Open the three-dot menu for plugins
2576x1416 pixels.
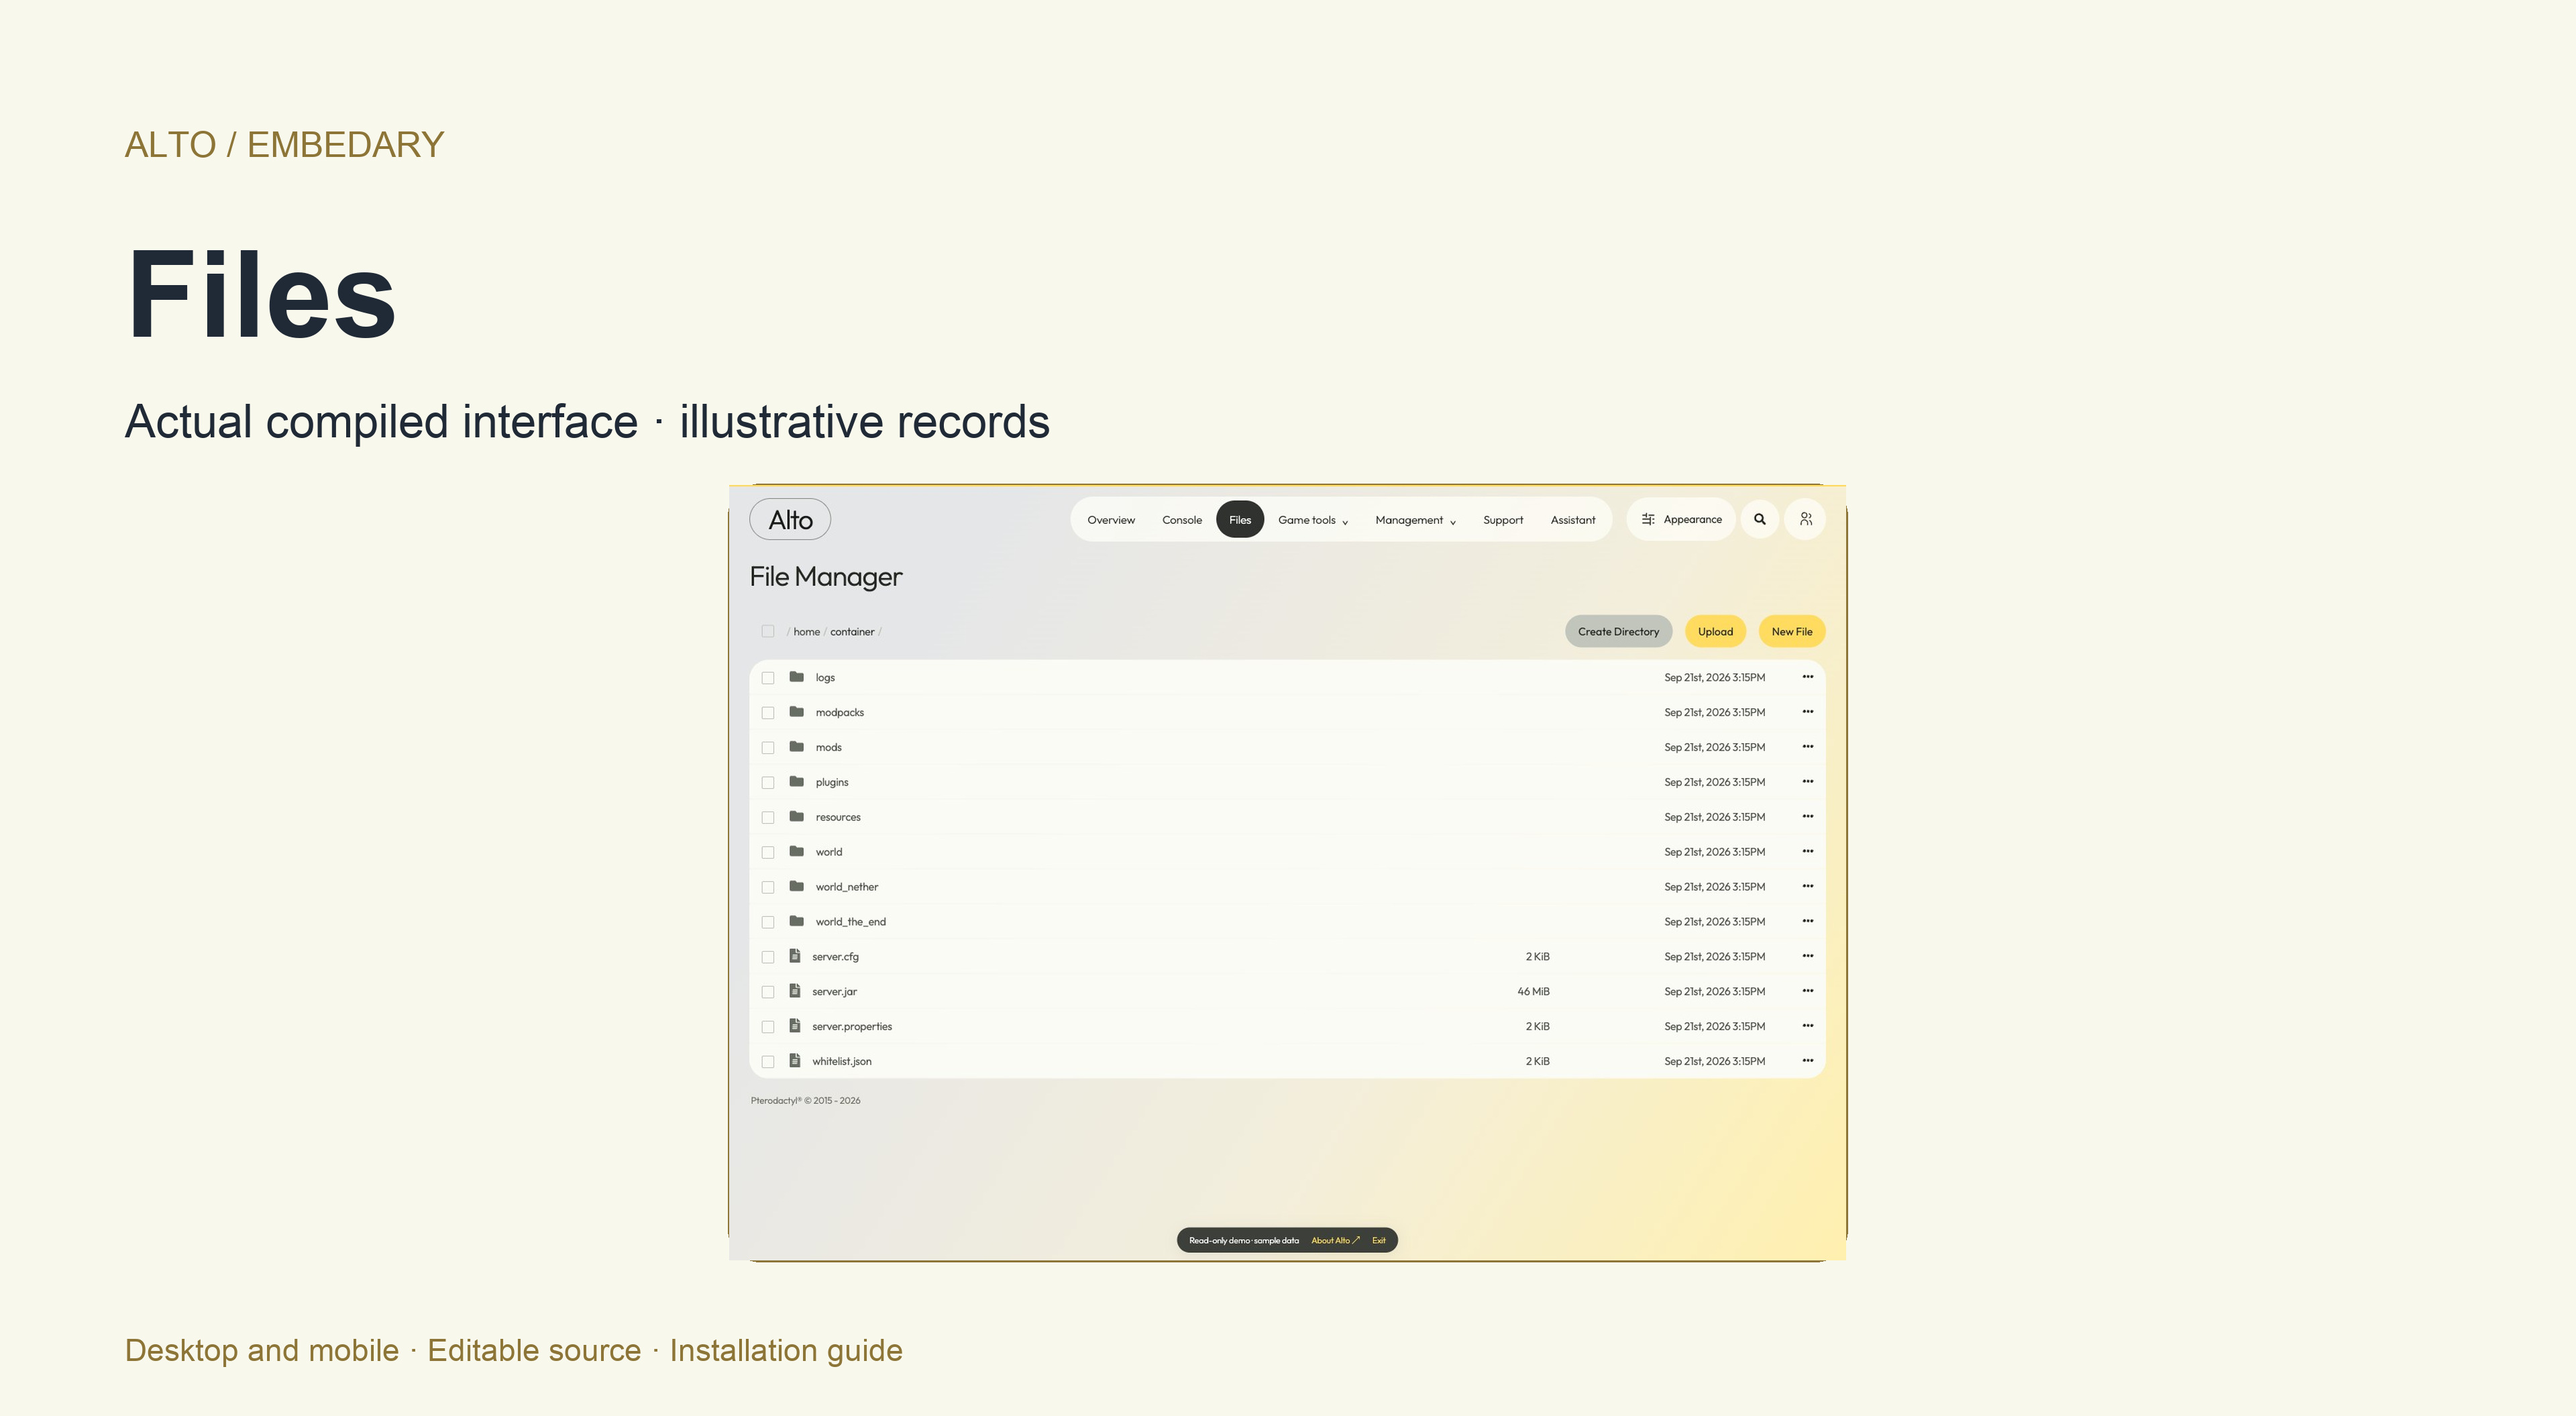coord(1807,782)
